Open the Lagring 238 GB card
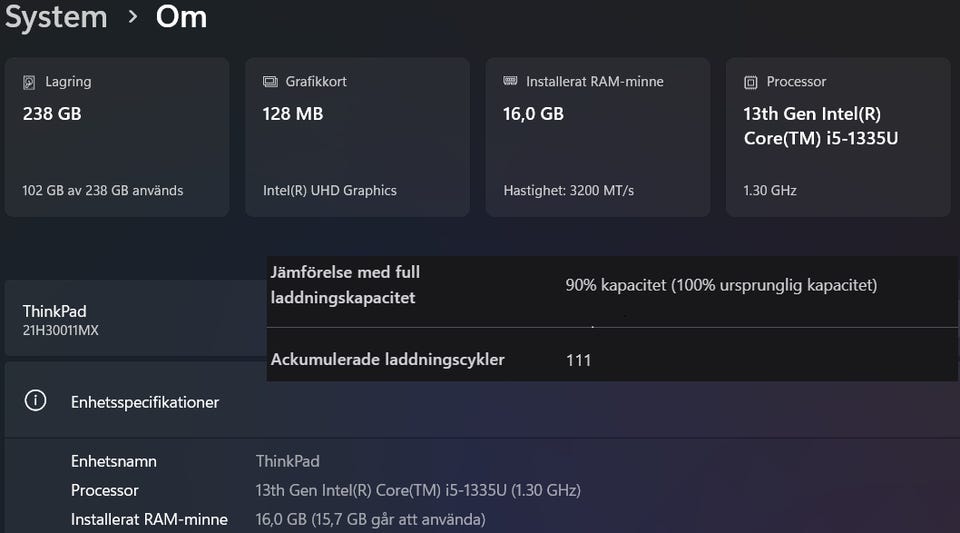This screenshot has width=960, height=533. (x=117, y=137)
